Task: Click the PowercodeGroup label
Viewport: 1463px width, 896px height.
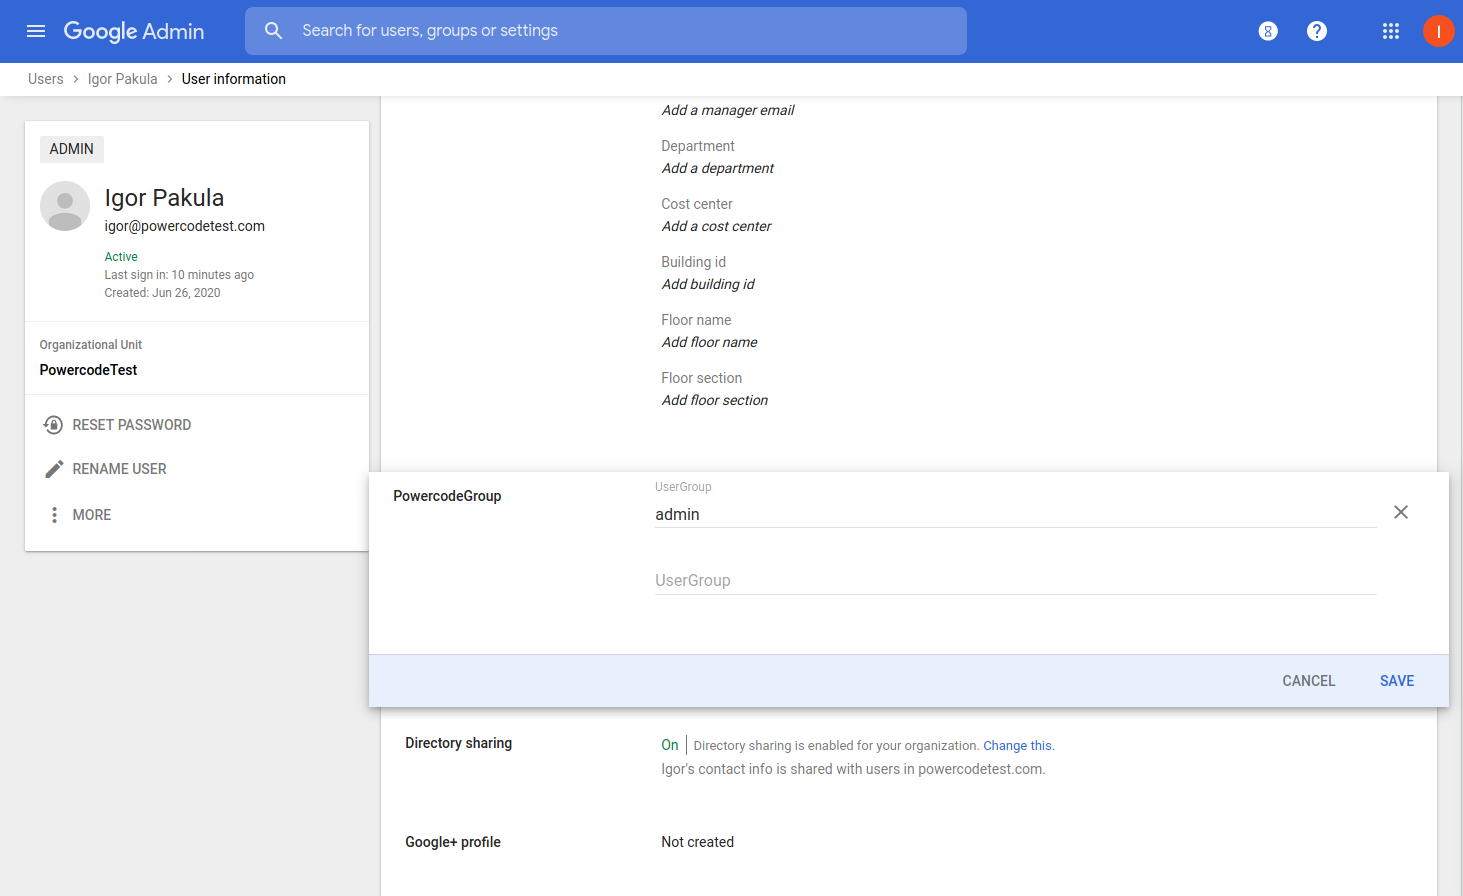Action: coord(447,496)
